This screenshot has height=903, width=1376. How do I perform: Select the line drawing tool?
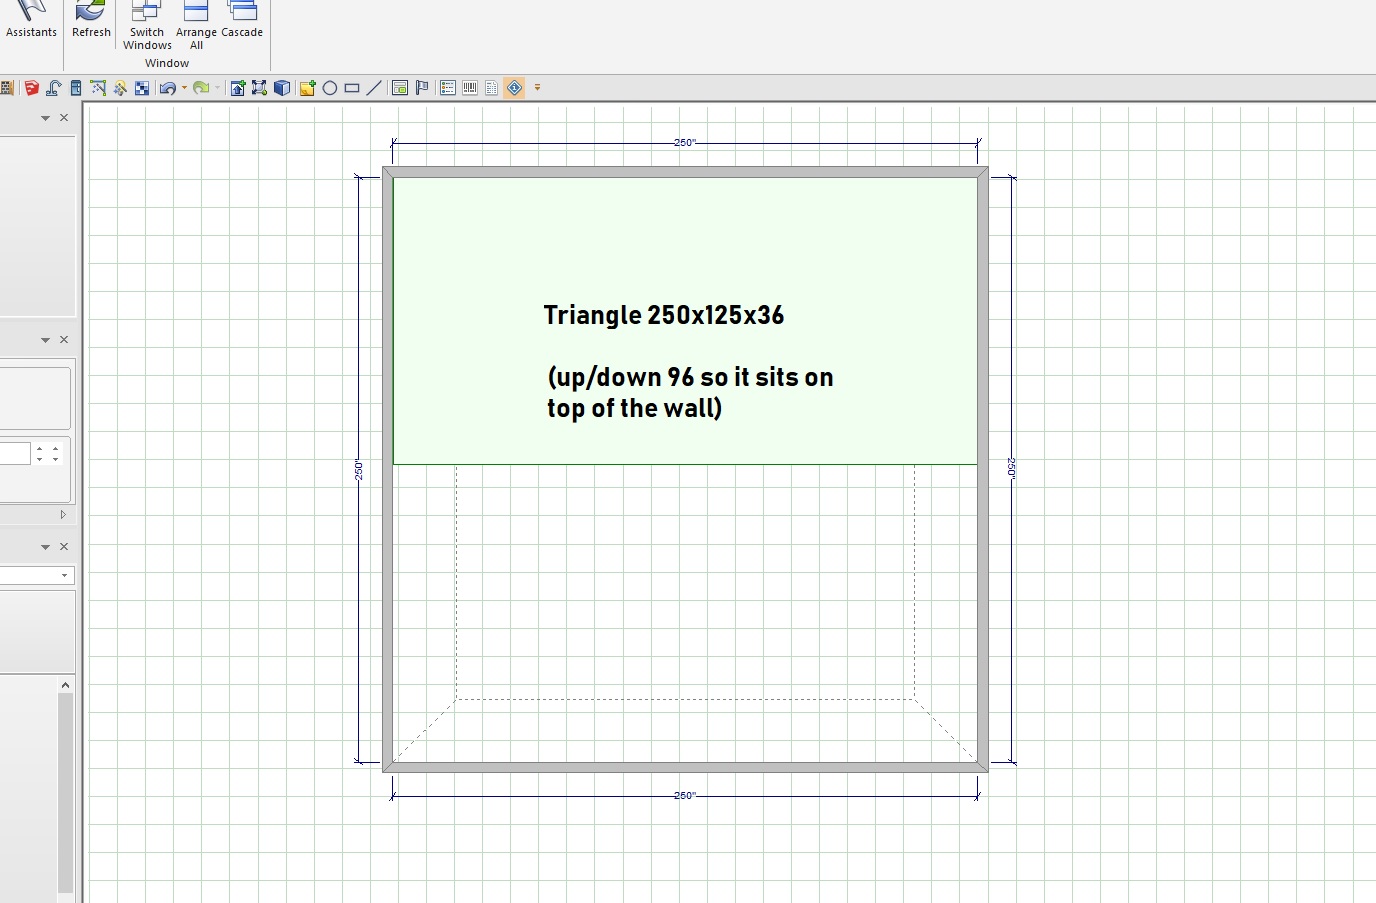(374, 88)
